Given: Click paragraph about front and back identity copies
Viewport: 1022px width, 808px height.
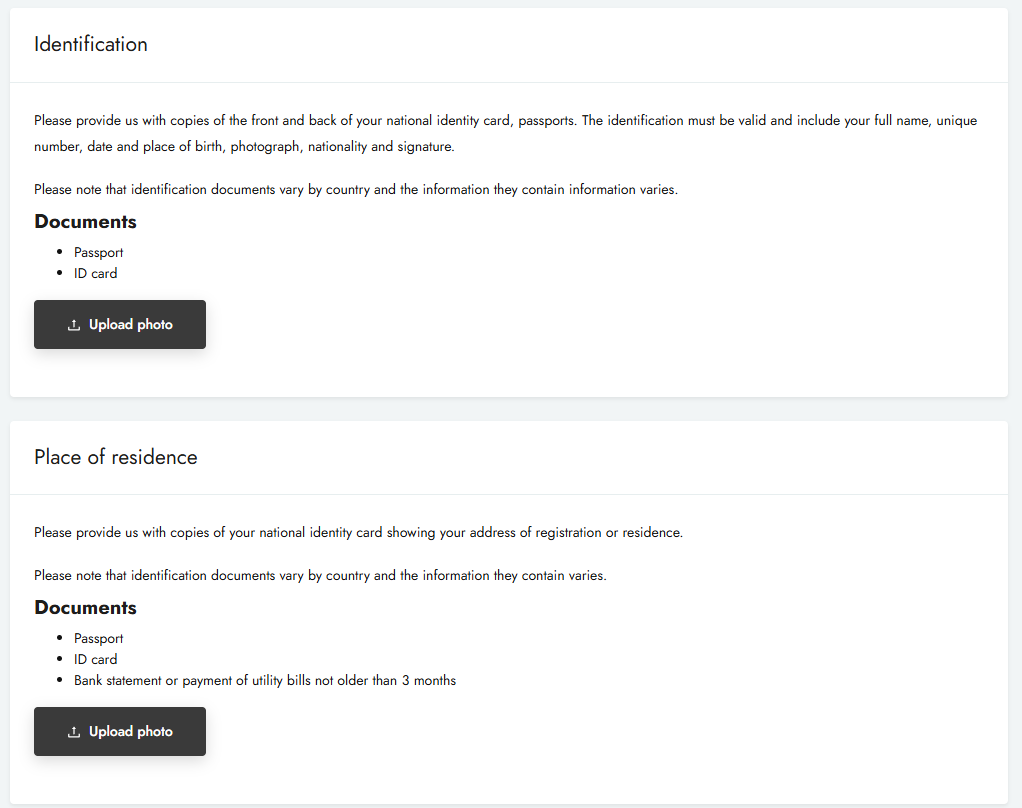Looking at the screenshot, I should [x=505, y=133].
